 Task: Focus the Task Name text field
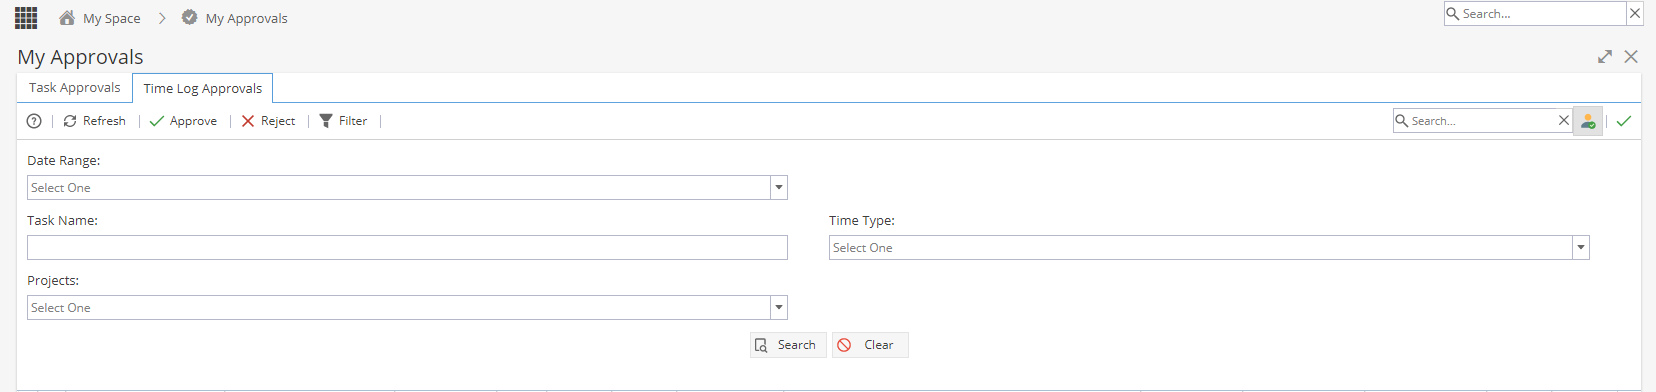pyautogui.click(x=407, y=248)
